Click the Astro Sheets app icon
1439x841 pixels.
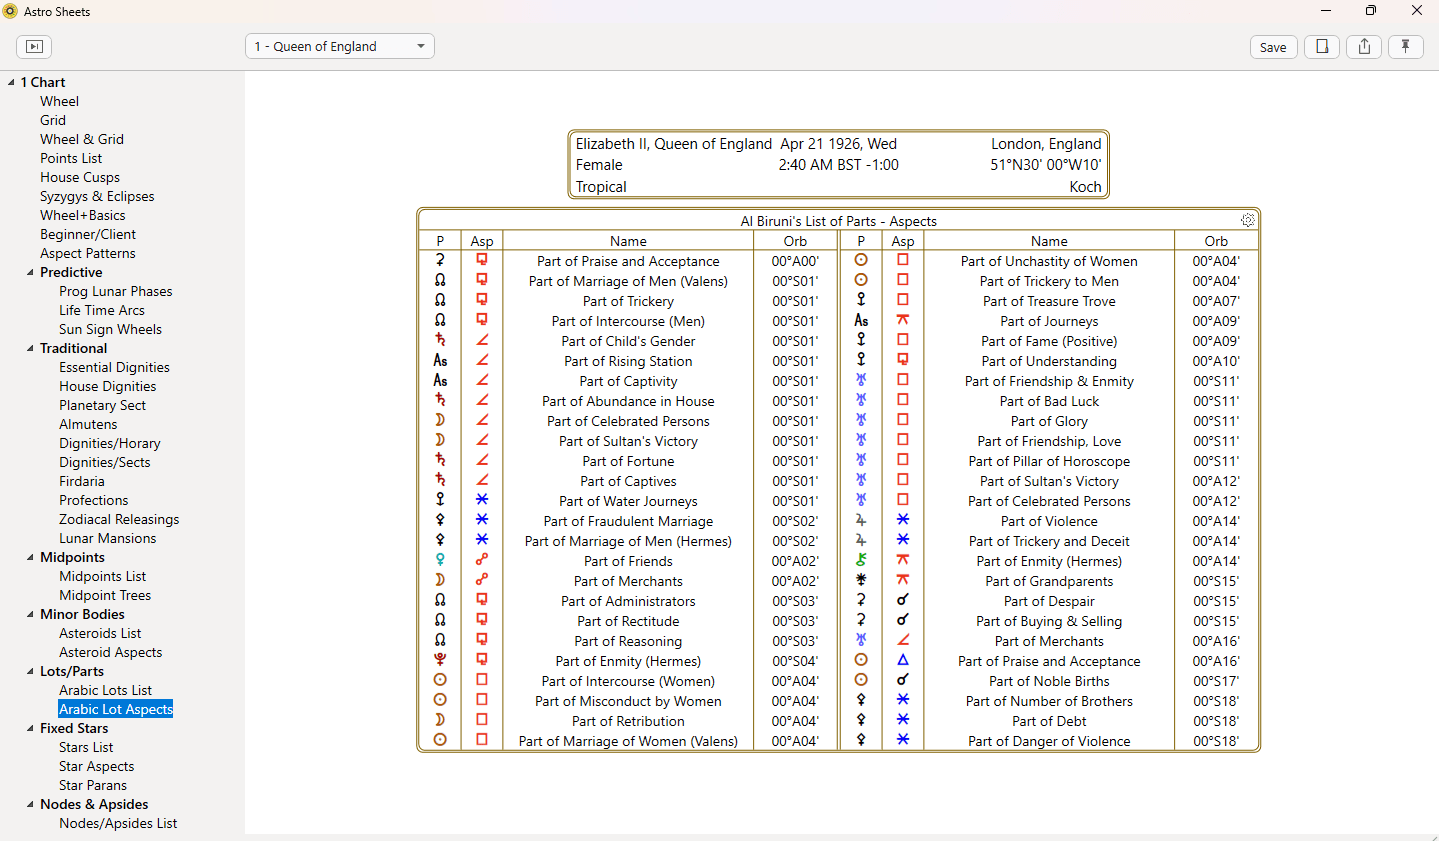(x=10, y=11)
